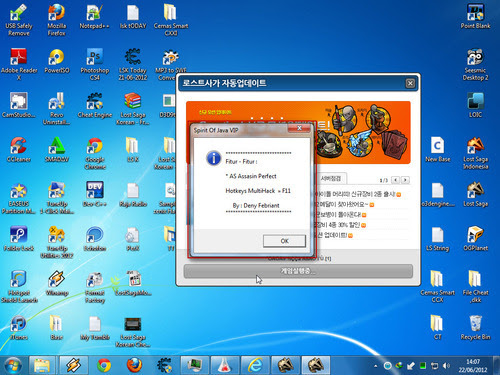Open Internet Explorer from taskbar
The image size is (500, 375).
point(255,365)
